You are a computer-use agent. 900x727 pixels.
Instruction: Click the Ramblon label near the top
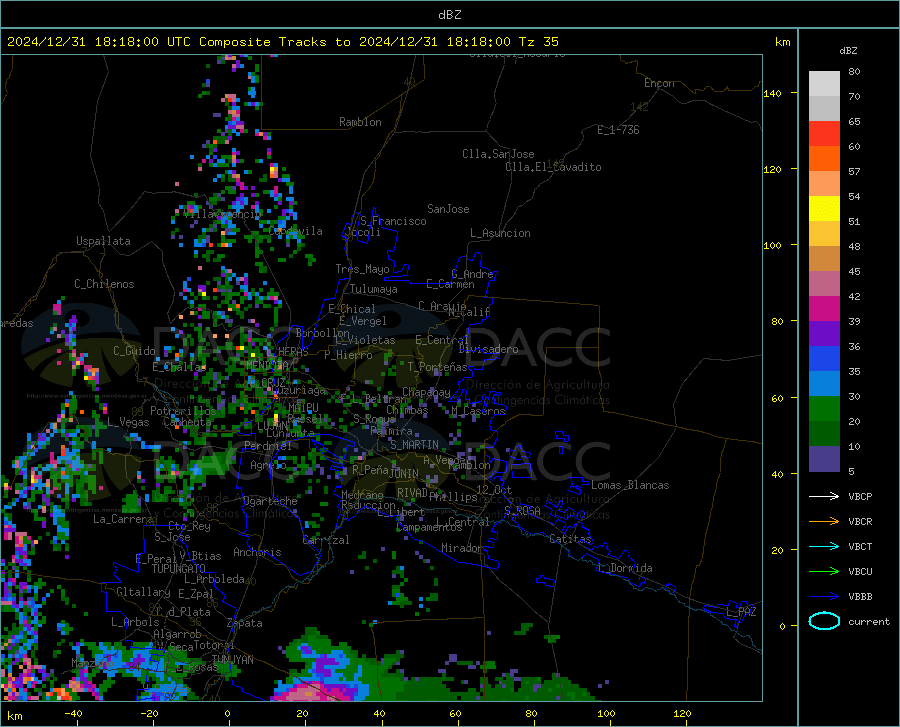[360, 122]
